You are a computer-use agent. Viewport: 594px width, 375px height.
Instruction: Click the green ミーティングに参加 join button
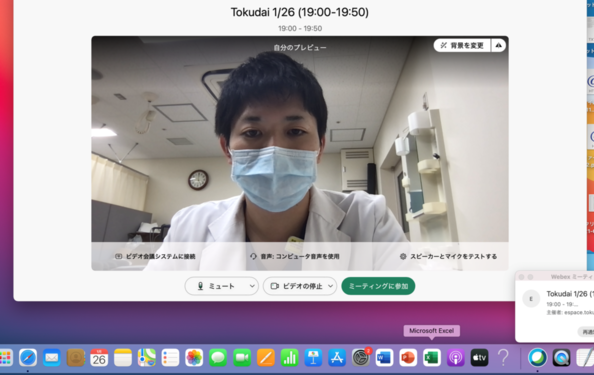click(x=378, y=286)
